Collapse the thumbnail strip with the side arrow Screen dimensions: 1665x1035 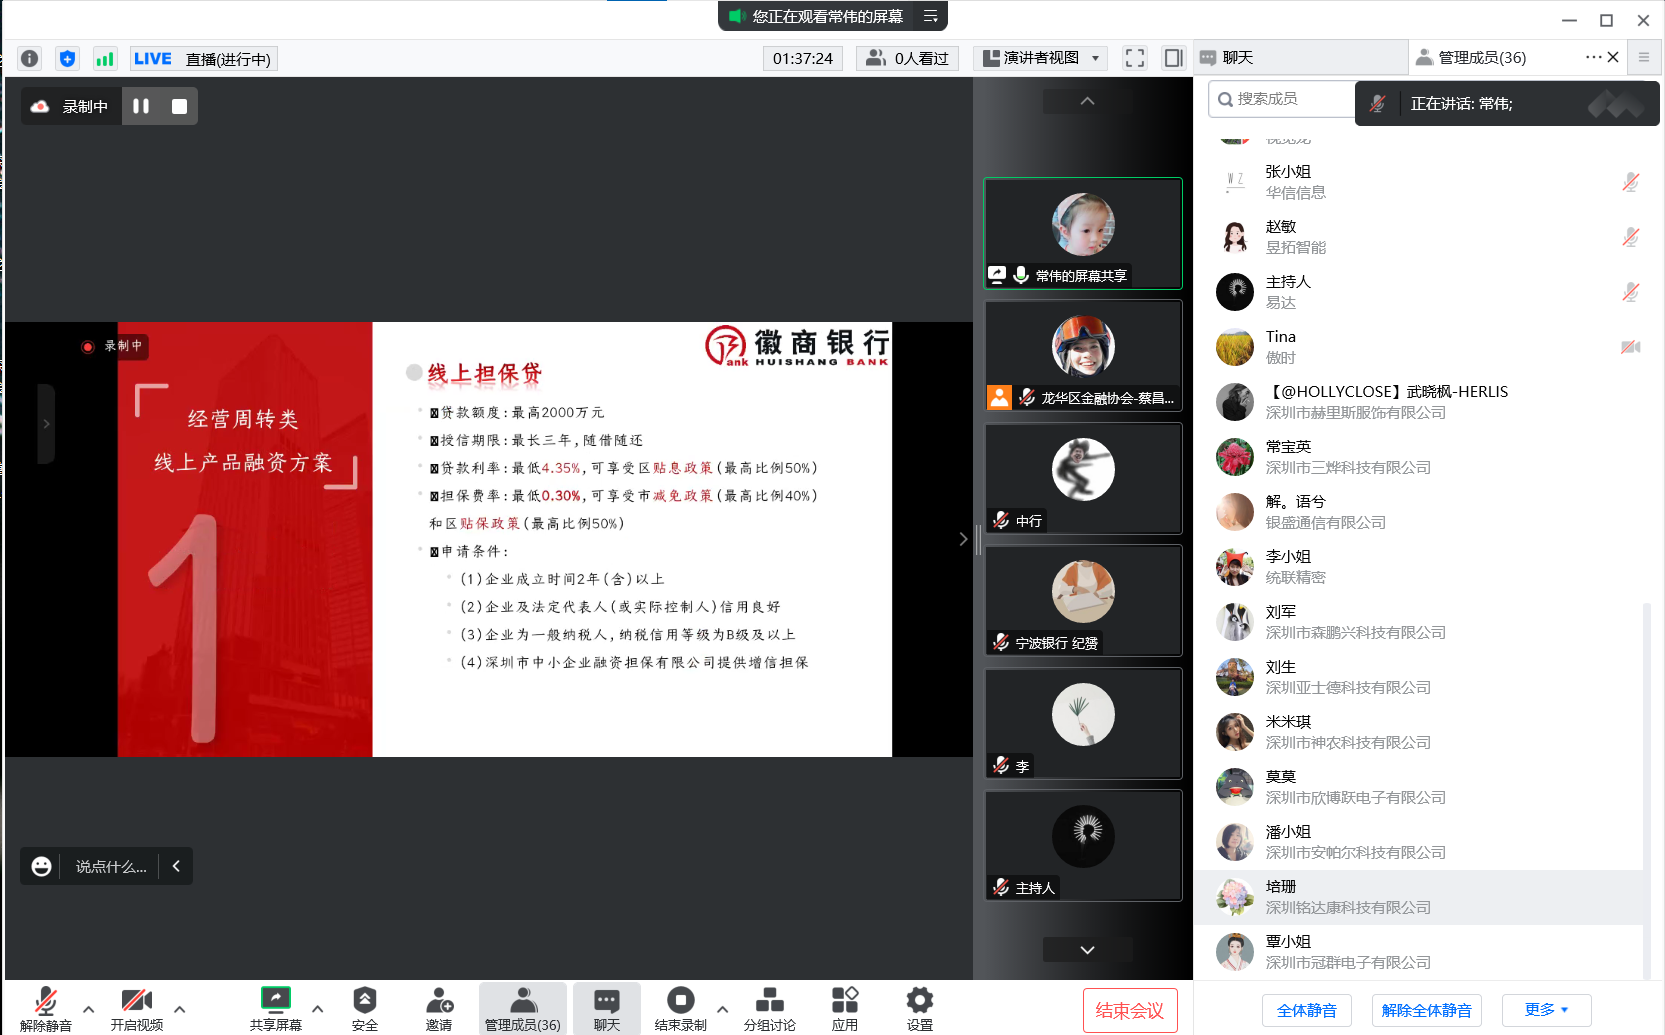963,539
